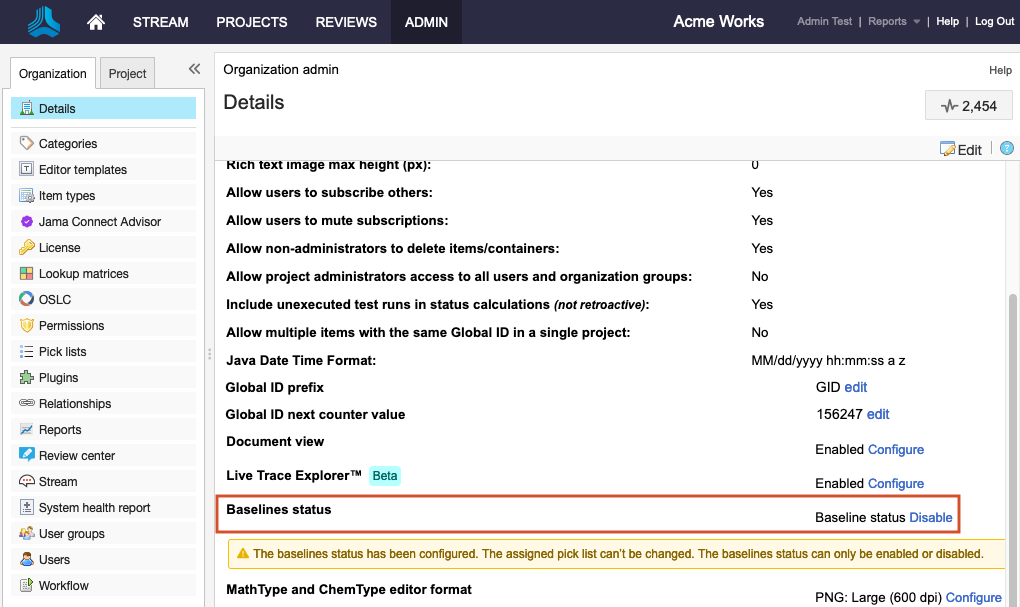Click the Review center pencil icon

coord(27,455)
